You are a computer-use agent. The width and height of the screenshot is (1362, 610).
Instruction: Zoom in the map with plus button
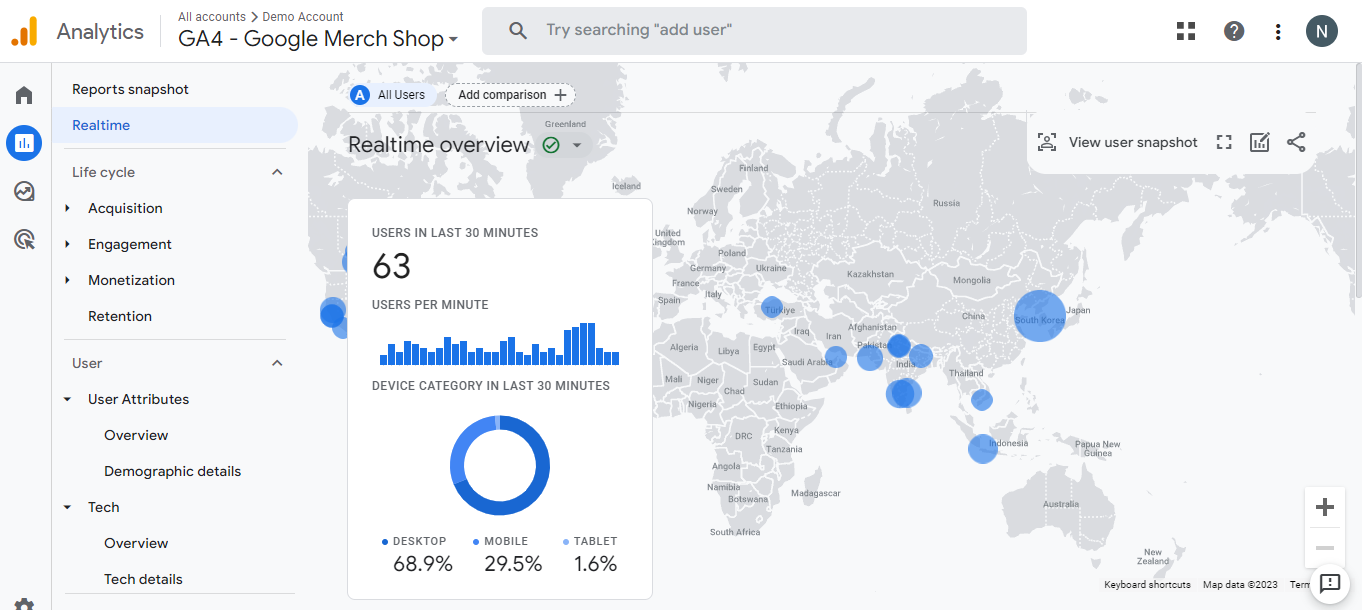point(1325,507)
